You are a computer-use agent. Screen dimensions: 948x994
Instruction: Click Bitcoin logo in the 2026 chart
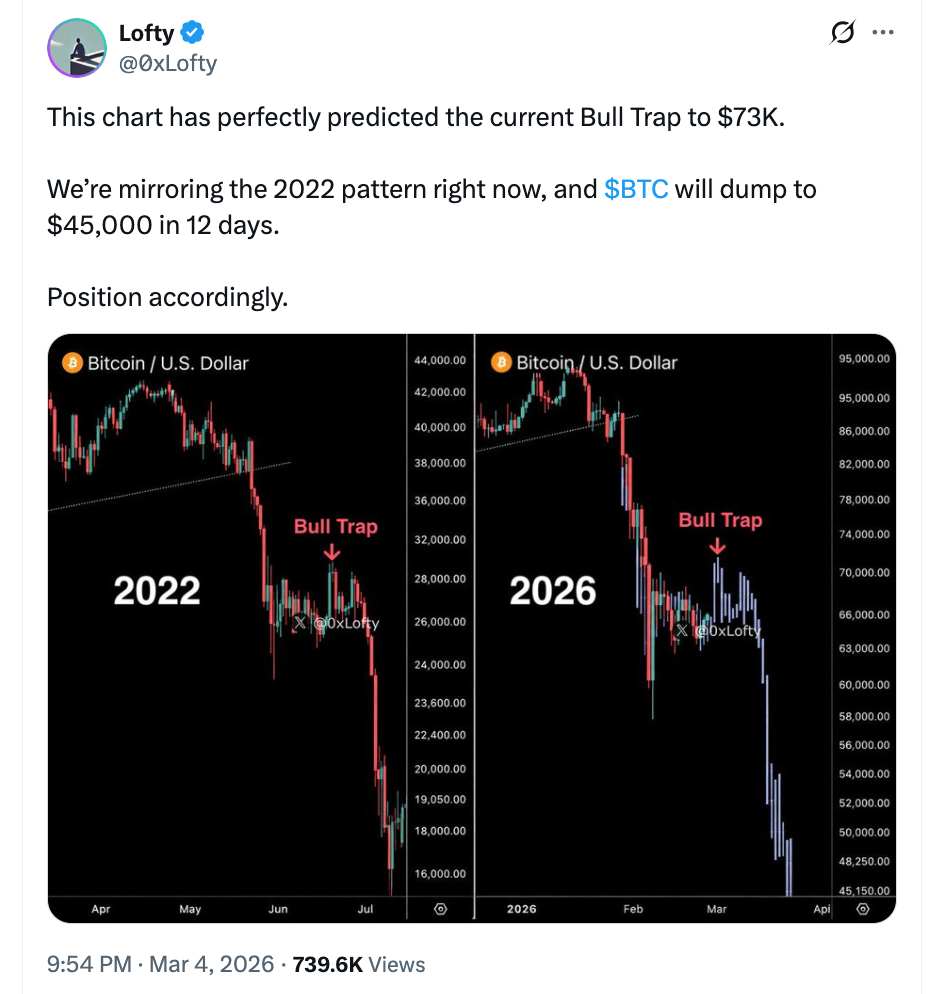tap(501, 362)
